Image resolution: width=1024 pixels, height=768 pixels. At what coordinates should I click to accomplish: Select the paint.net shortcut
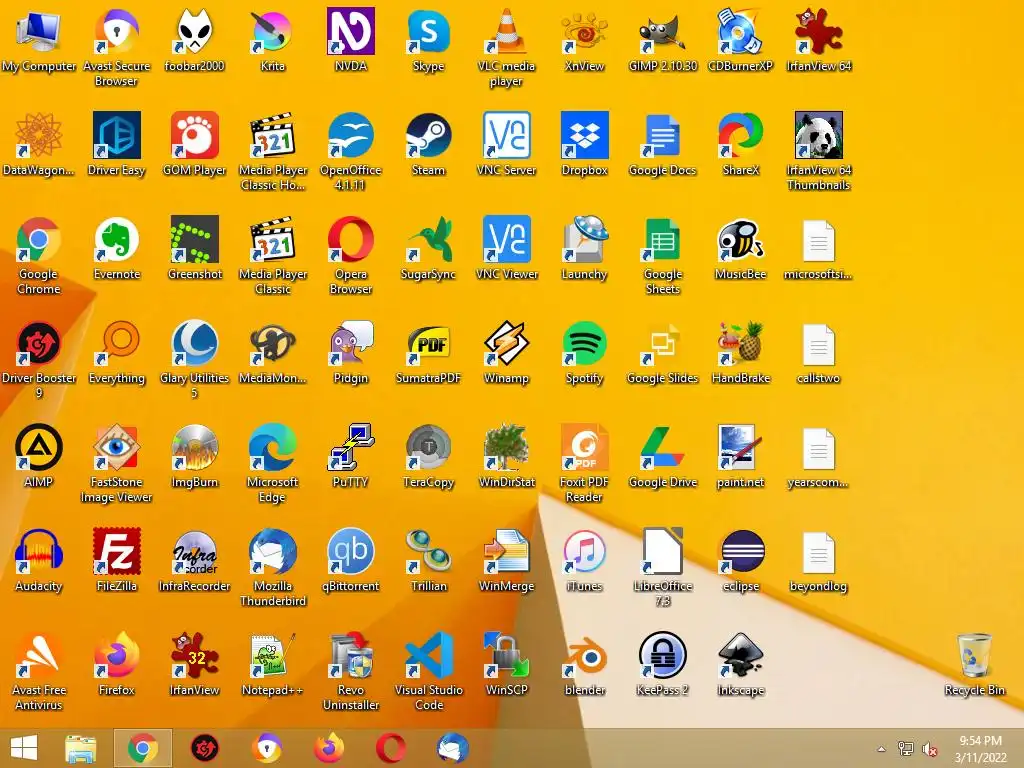pyautogui.click(x=741, y=456)
